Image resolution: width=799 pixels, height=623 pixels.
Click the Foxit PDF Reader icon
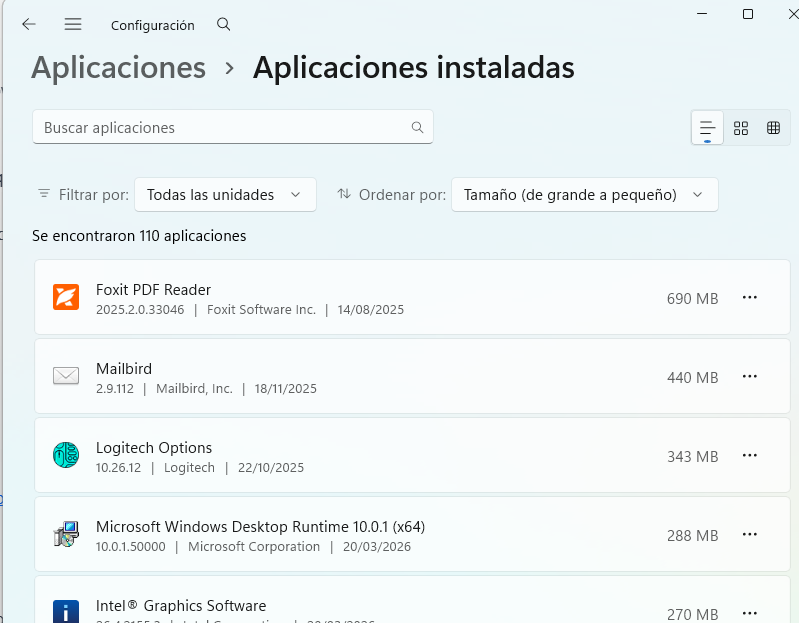click(x=66, y=297)
